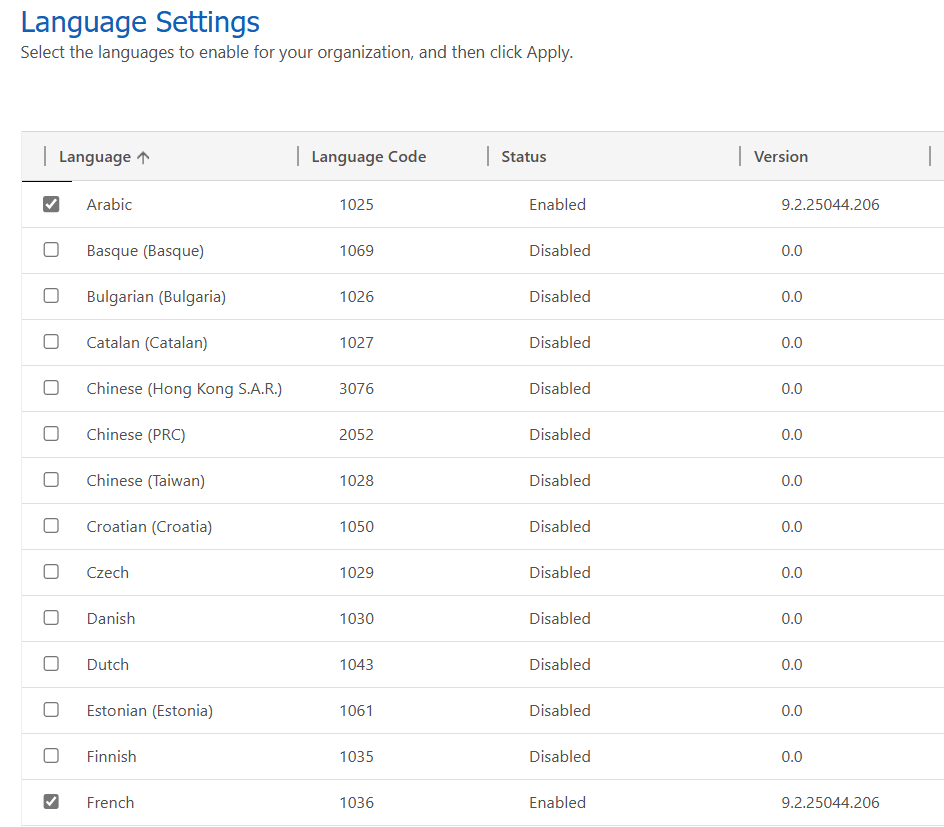Check the Czech language checkbox

point(51,571)
